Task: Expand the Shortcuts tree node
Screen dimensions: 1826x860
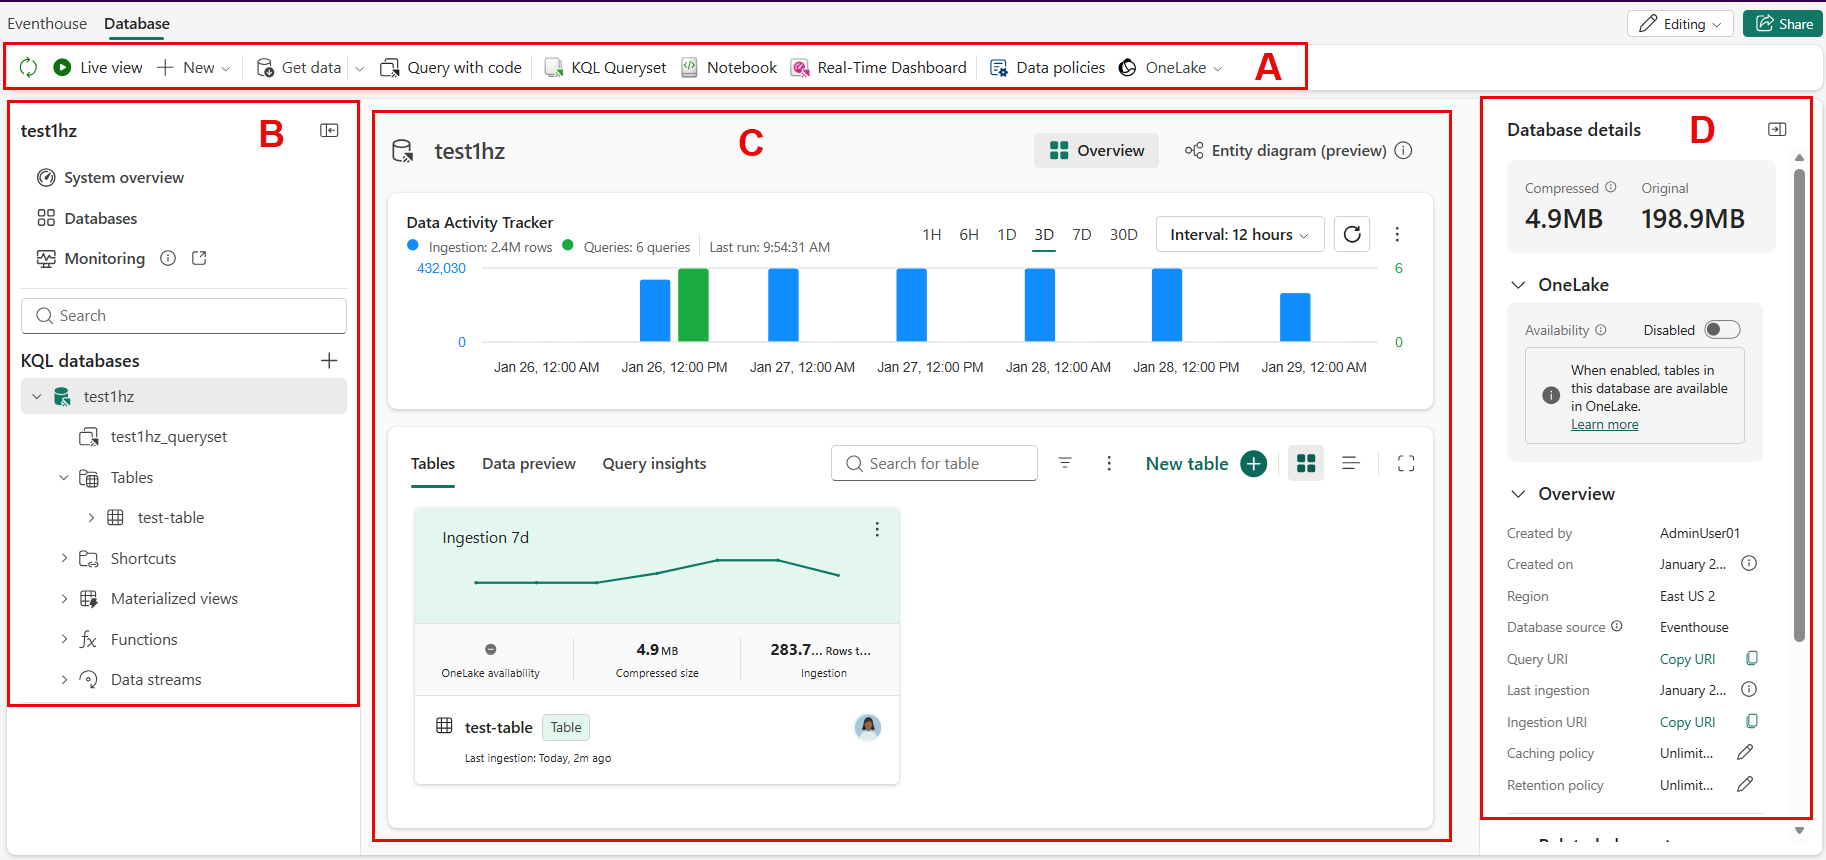Action: (65, 558)
